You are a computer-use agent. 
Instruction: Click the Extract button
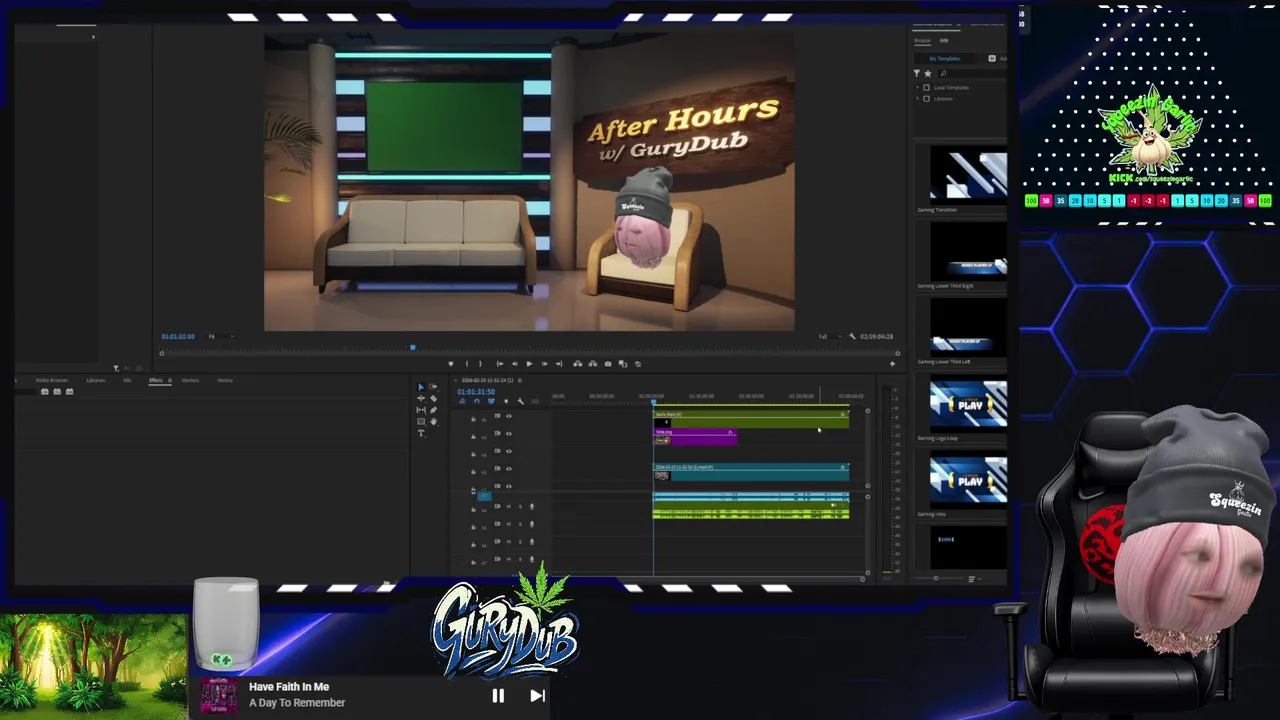(x=593, y=363)
